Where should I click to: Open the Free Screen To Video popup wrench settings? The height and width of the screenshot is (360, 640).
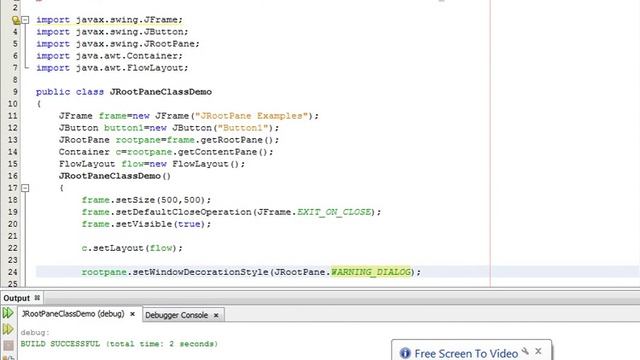526,351
